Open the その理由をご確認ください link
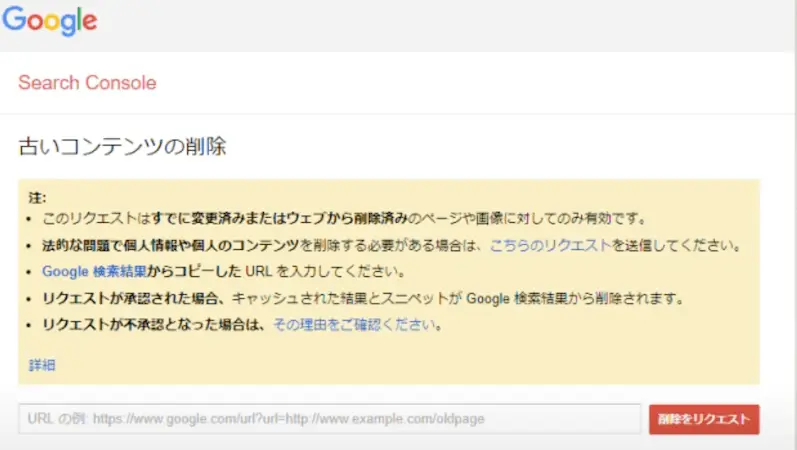Viewport: 797px width, 450px height. coord(355,325)
